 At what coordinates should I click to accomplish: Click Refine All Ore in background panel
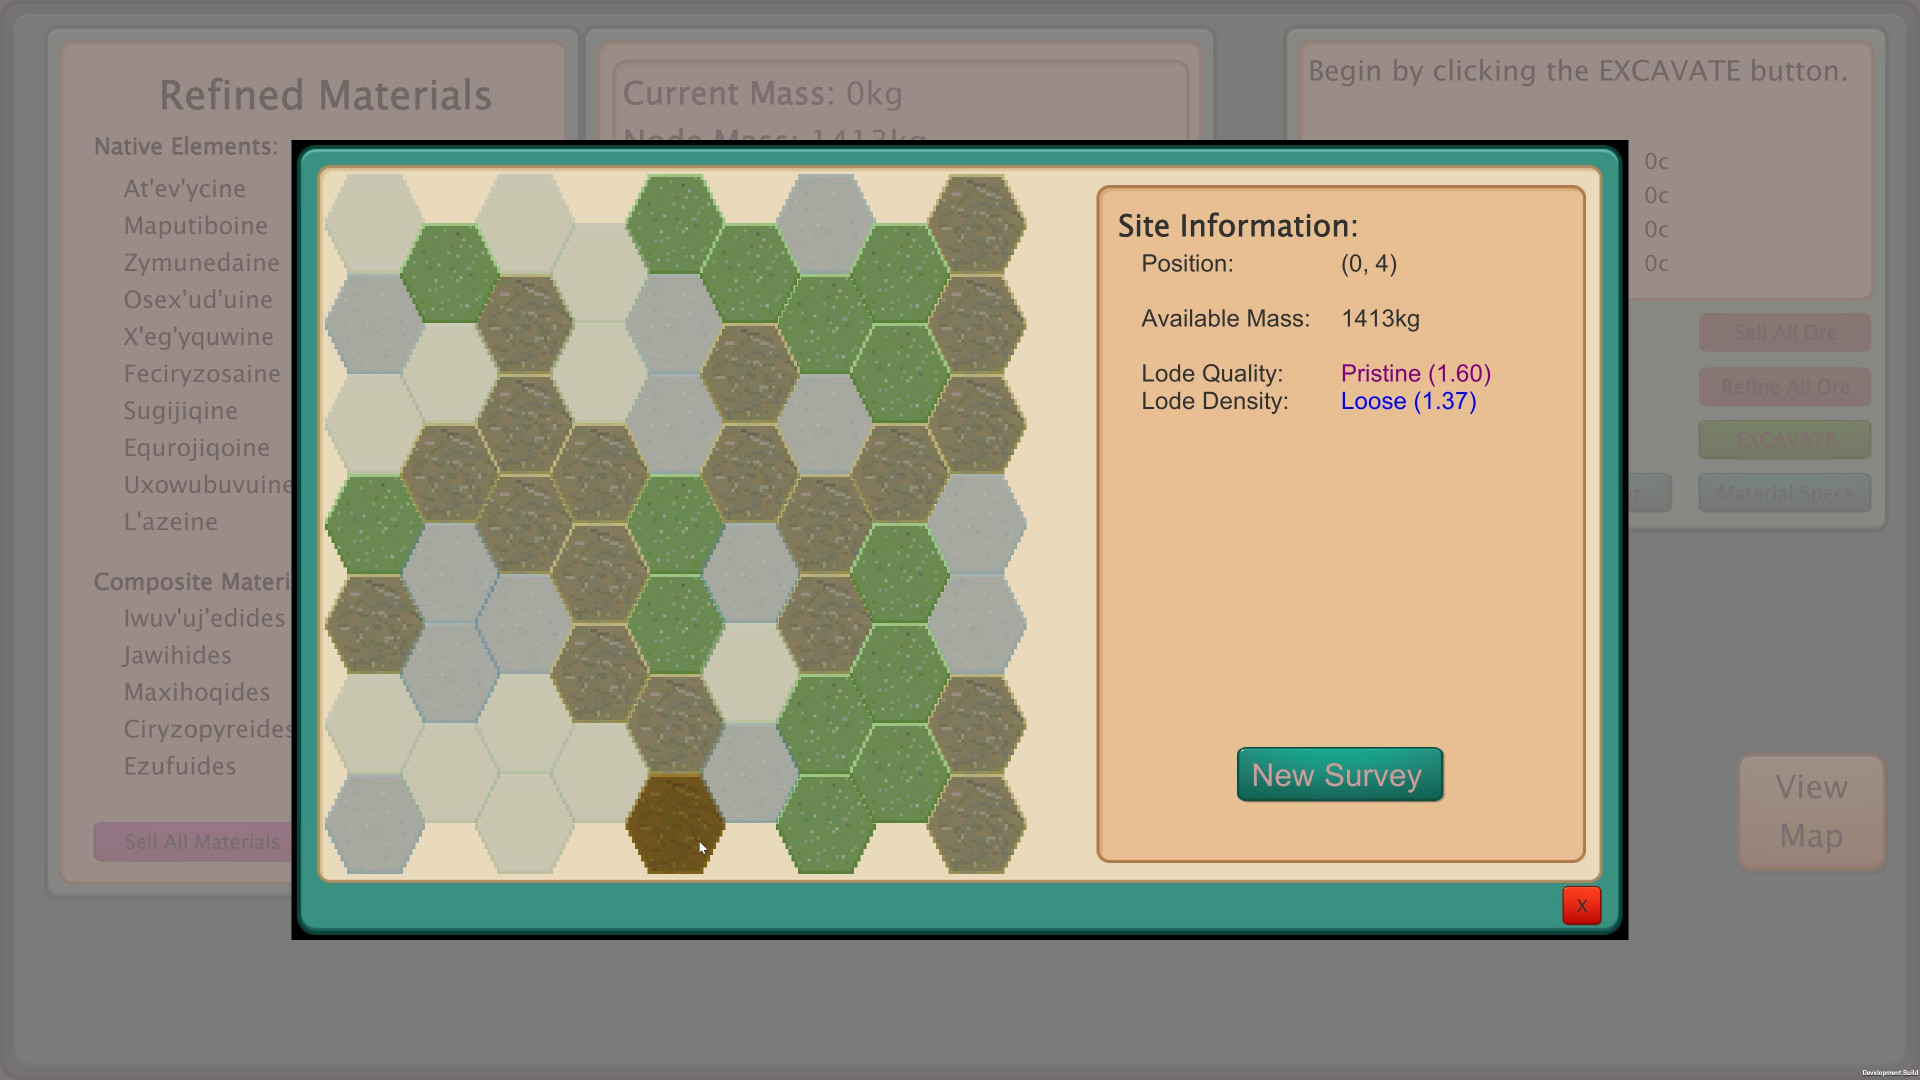click(x=1784, y=387)
